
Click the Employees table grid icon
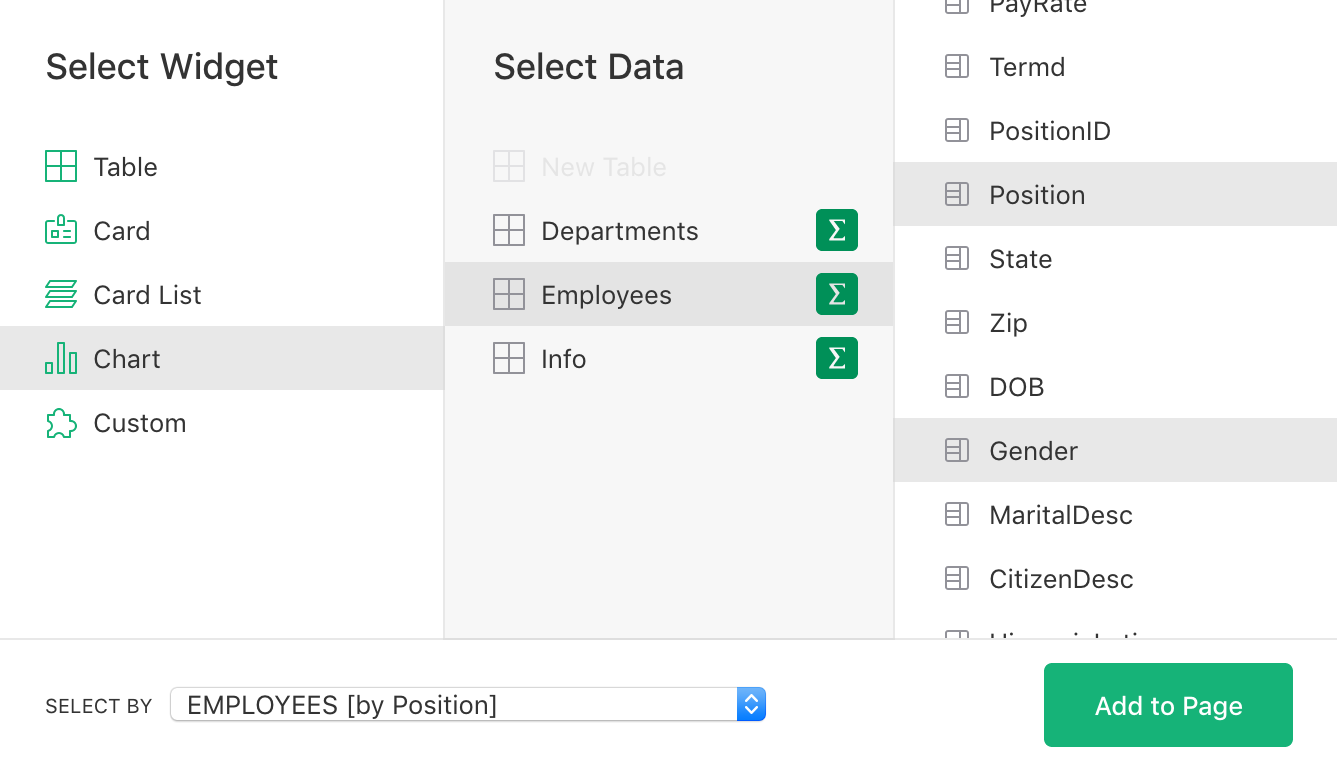[509, 294]
